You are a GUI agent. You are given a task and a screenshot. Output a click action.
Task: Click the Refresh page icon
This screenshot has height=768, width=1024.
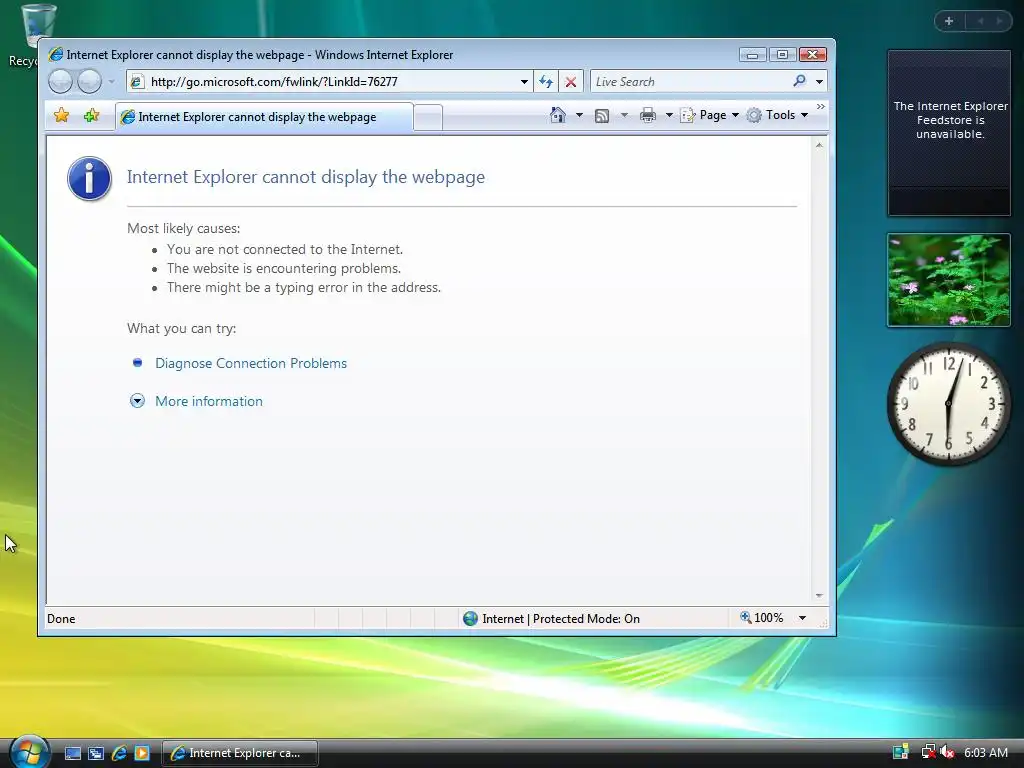546,82
